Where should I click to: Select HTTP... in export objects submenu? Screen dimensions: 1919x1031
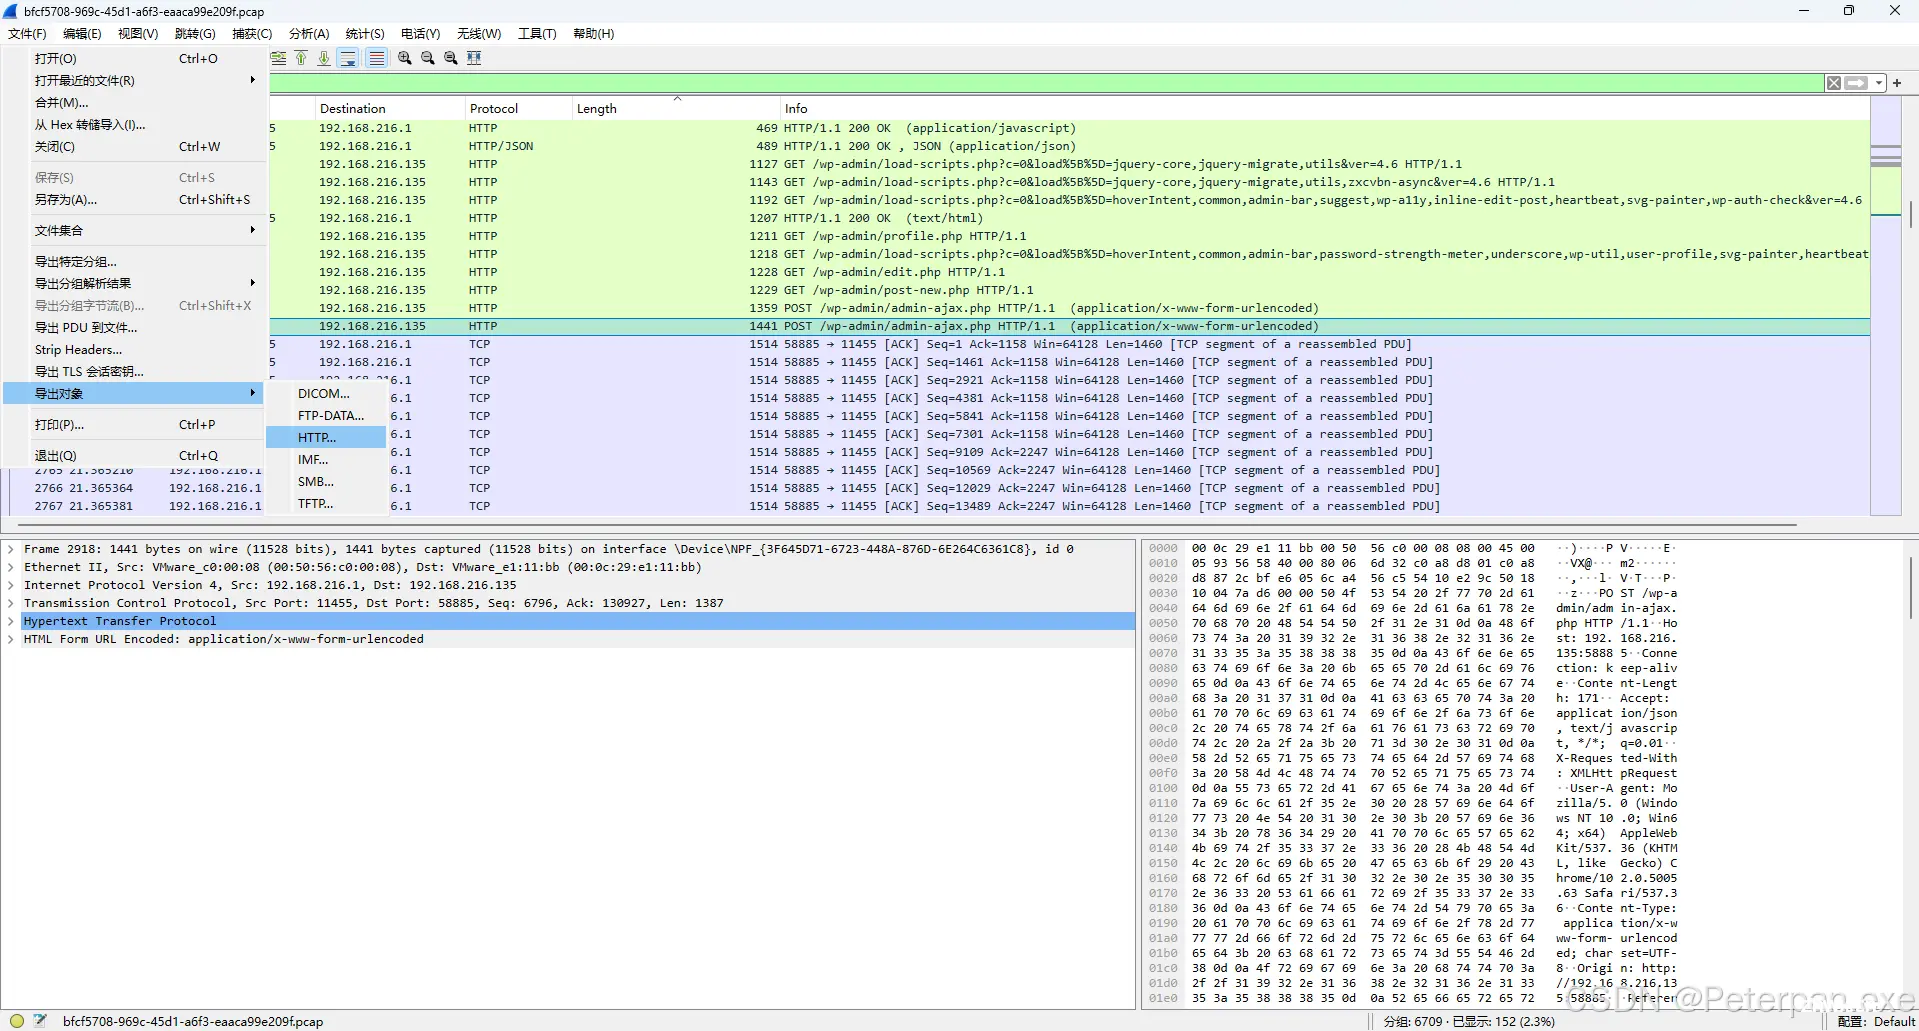tap(326, 438)
